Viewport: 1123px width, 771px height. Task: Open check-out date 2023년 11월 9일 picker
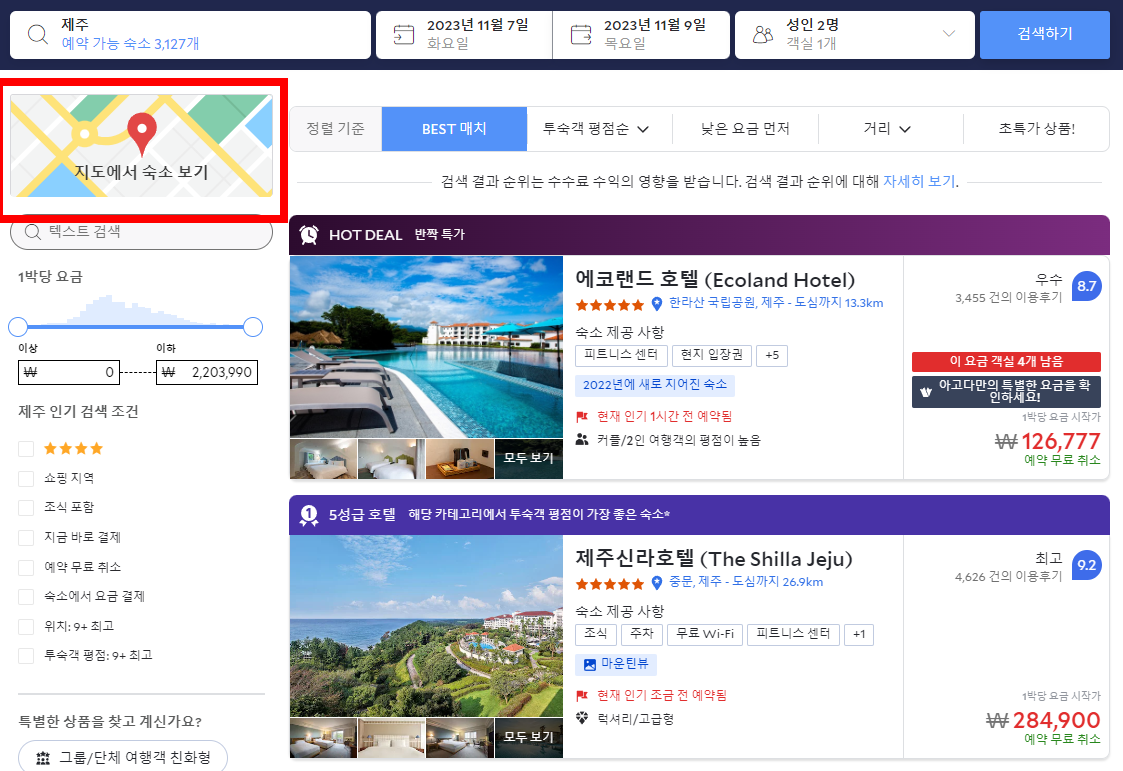[642, 34]
